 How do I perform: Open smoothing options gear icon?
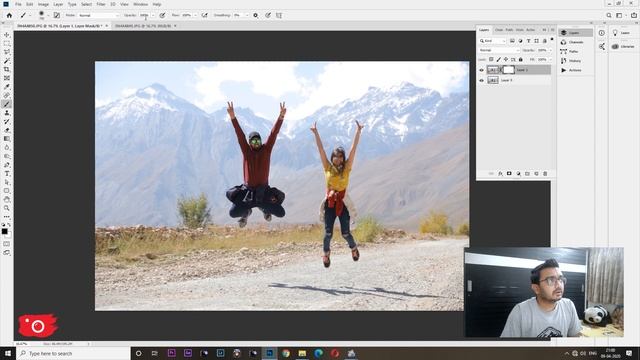click(256, 15)
